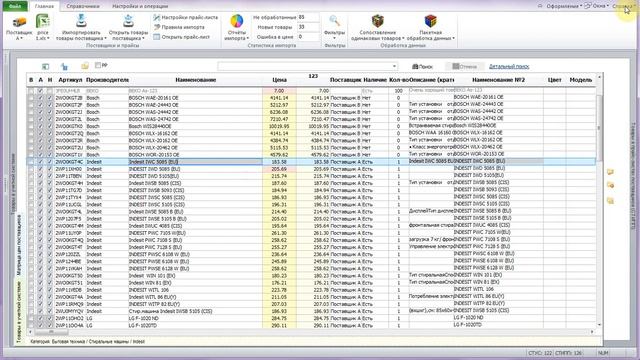Click the Поиск search button
This screenshot has height=360, width=640.
(422, 67)
